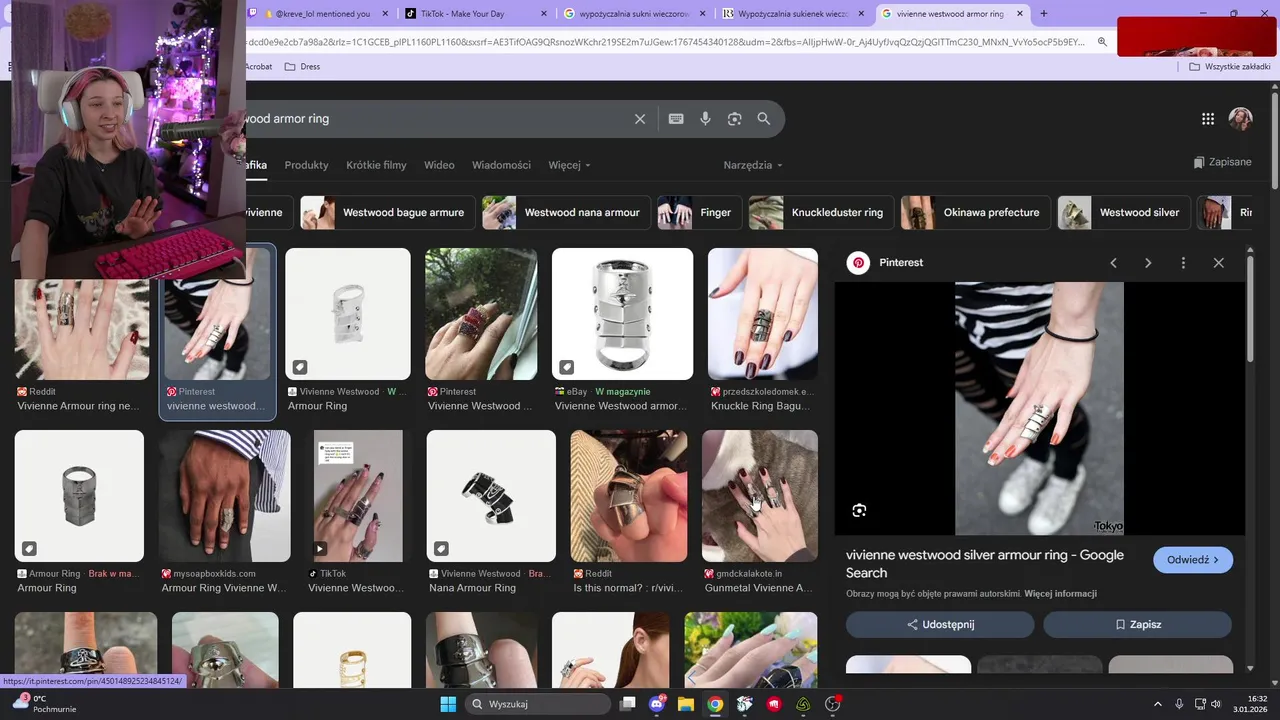
Task: Open the Dress bookmark folder
Action: point(303,67)
